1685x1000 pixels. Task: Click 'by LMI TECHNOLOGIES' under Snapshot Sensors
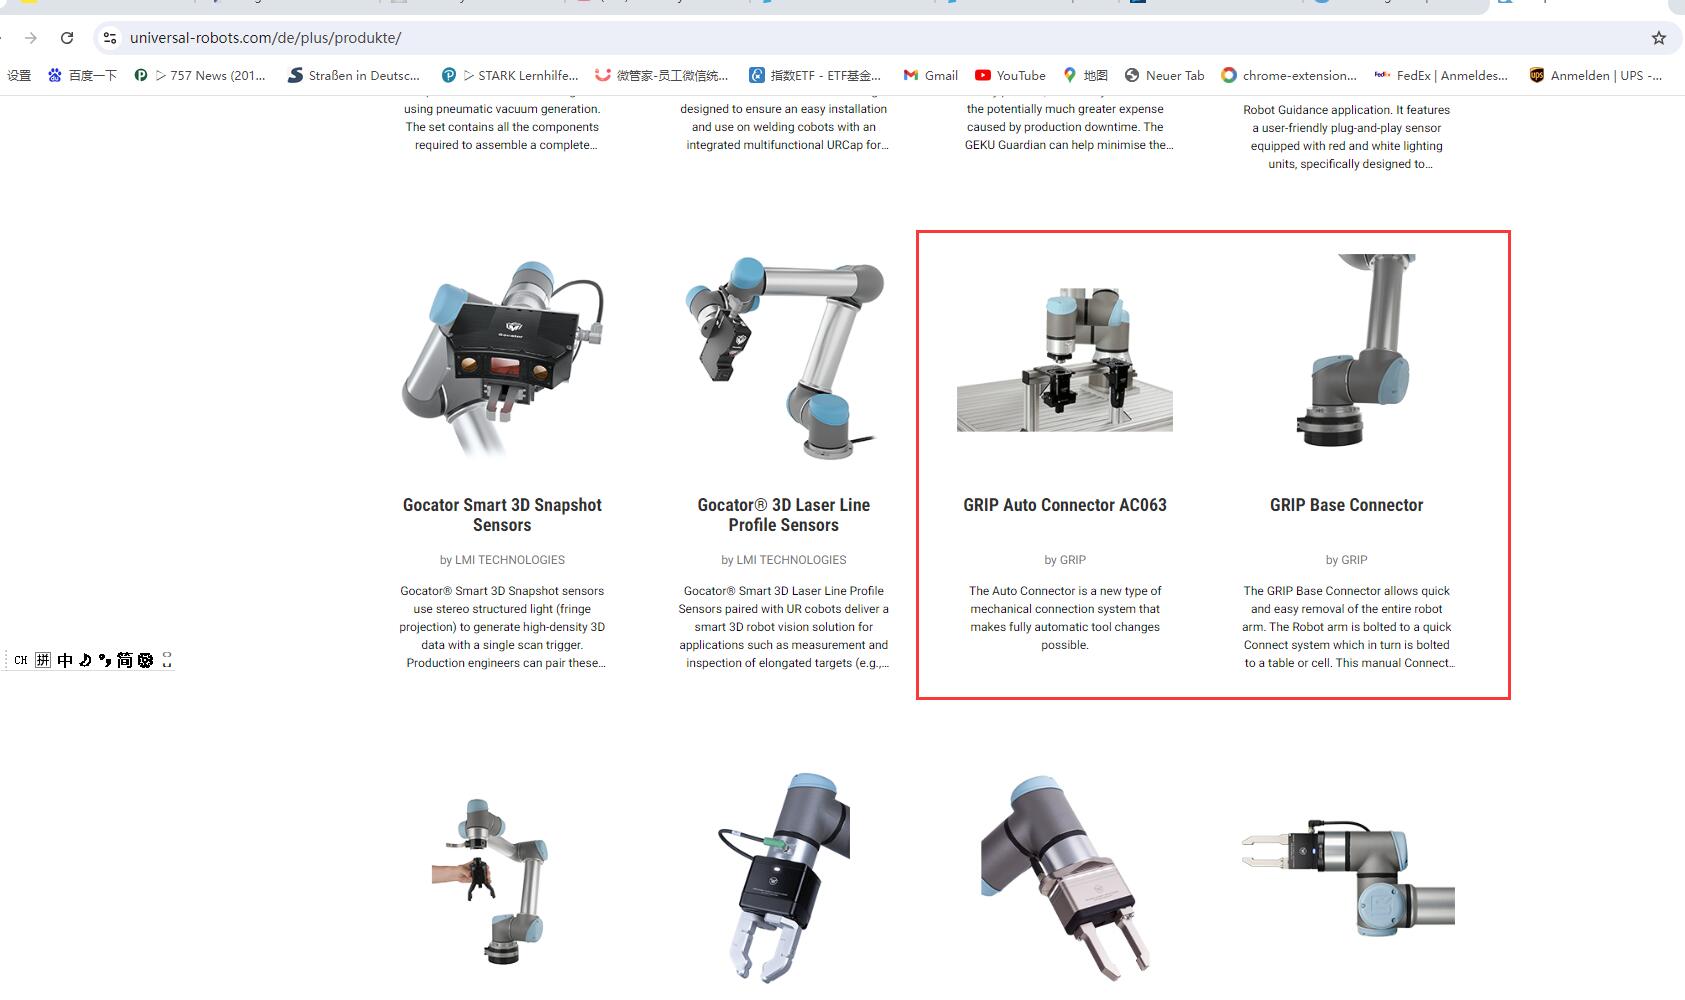tap(502, 560)
